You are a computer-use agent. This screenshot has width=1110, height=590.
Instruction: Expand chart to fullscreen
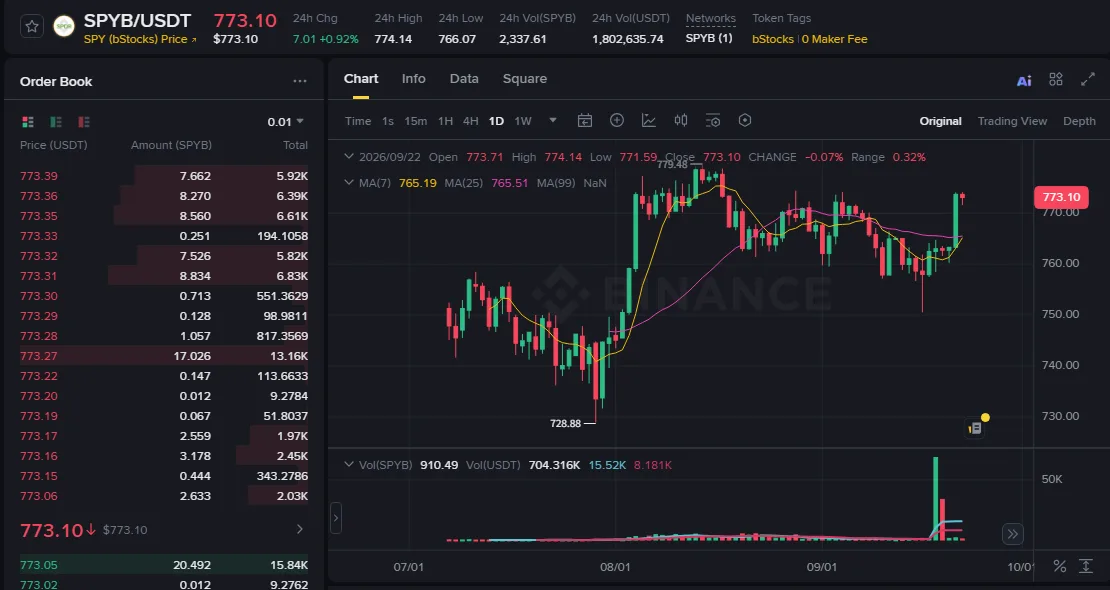(1088, 79)
